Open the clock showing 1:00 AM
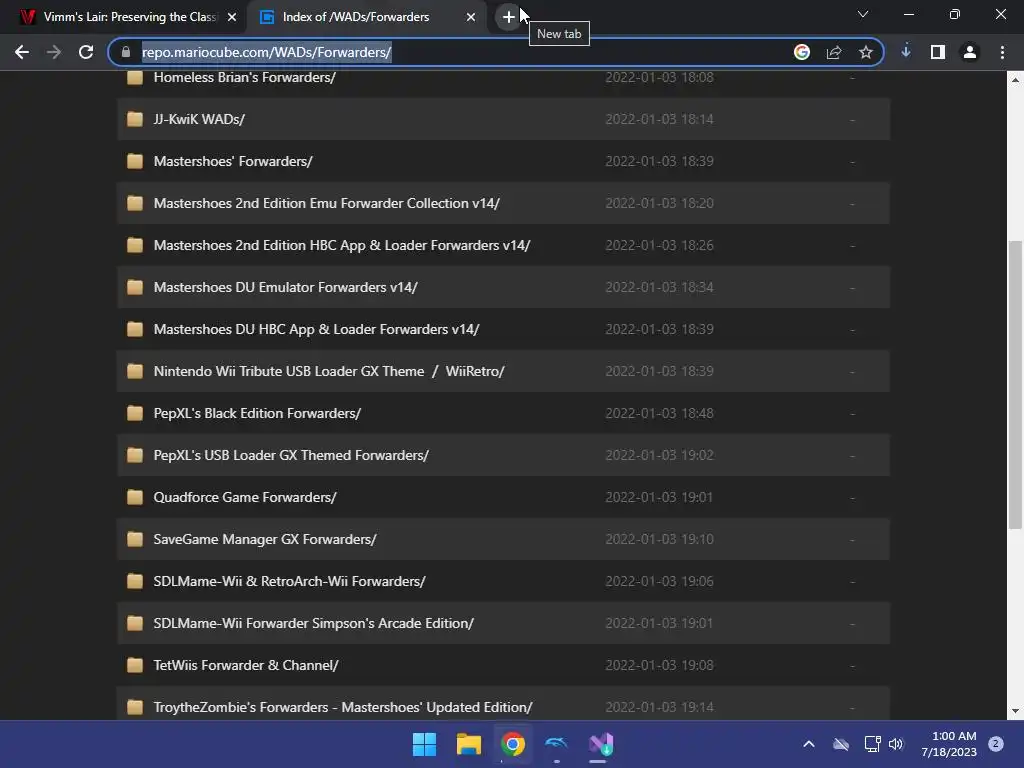Screen dimensions: 1024x768 [x=949, y=744]
